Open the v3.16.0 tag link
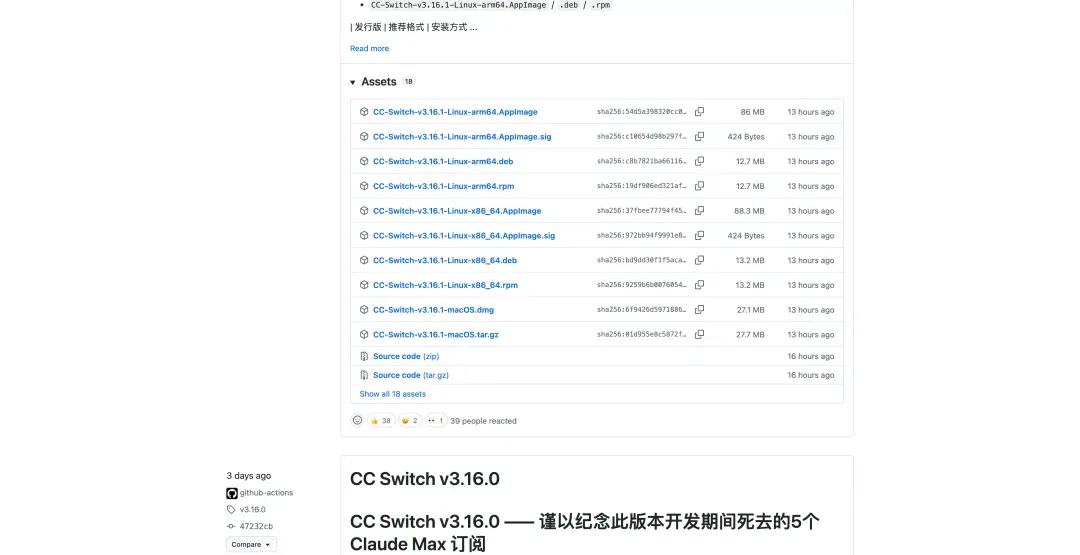Screen dimensions: 1080x555 pos(252,510)
